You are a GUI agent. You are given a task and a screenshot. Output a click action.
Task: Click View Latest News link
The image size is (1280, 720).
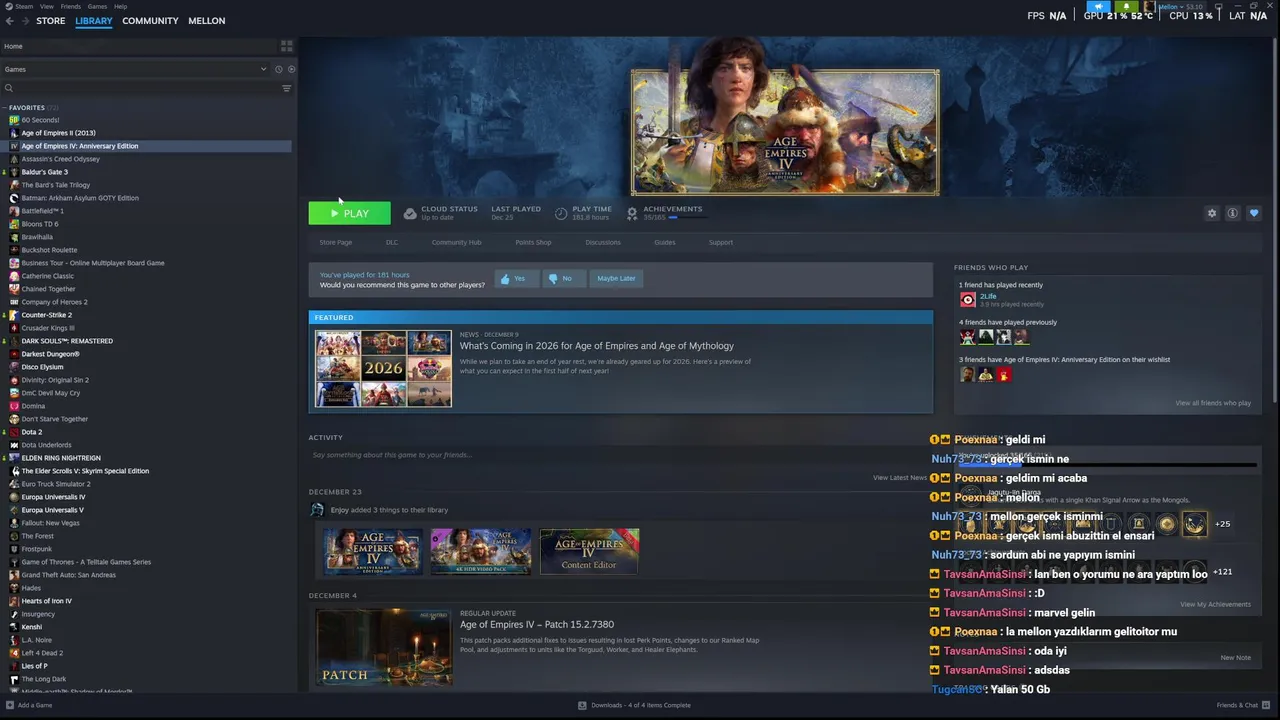[900, 478]
